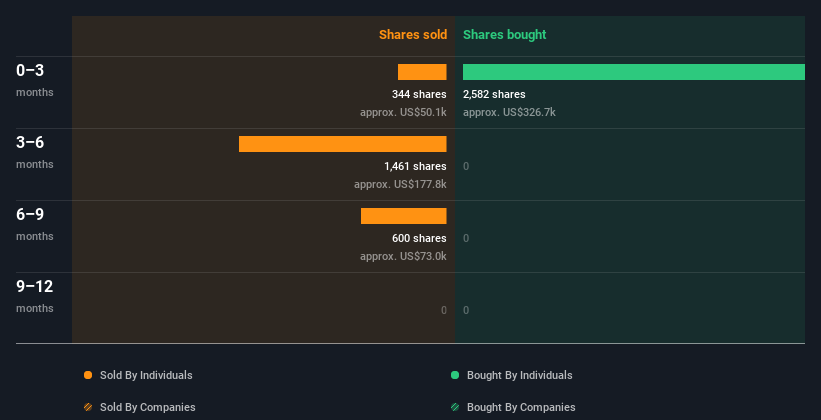
Task: Click the 6–9 months row label
Action: 35,224
